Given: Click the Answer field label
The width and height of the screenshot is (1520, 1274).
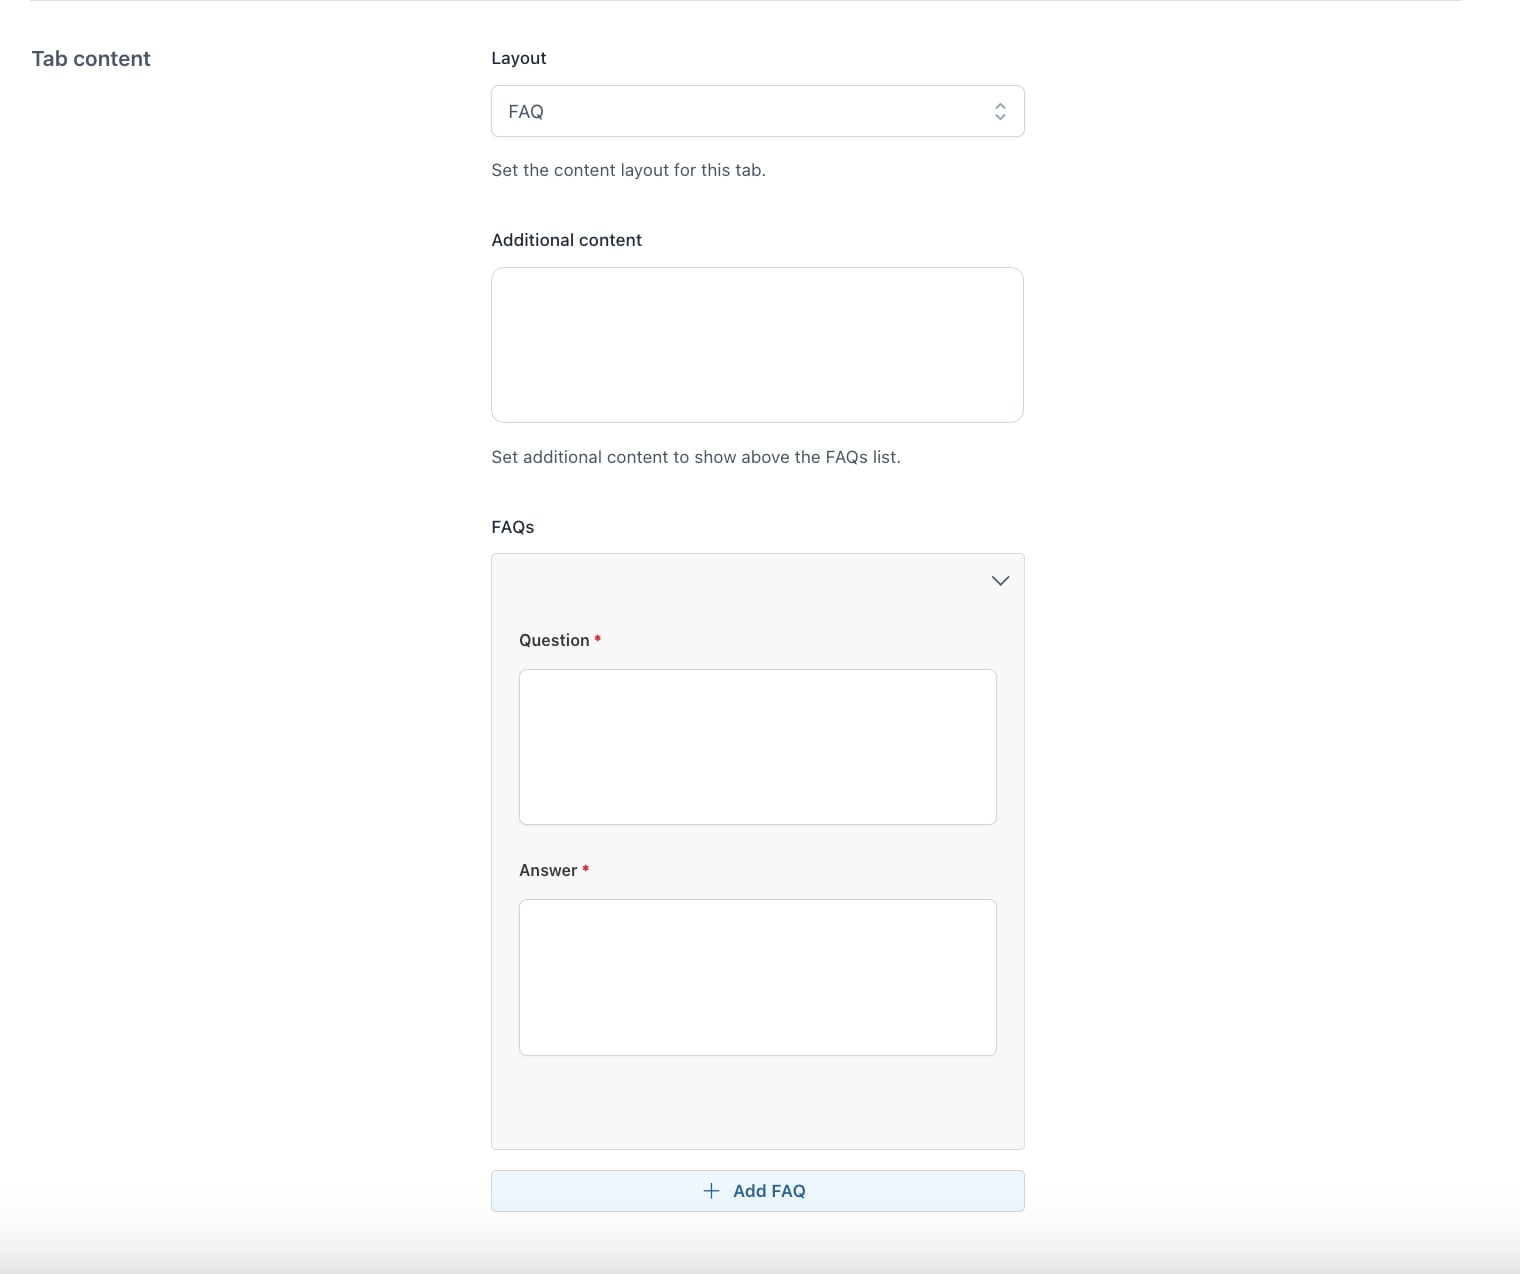Looking at the screenshot, I should (x=548, y=870).
